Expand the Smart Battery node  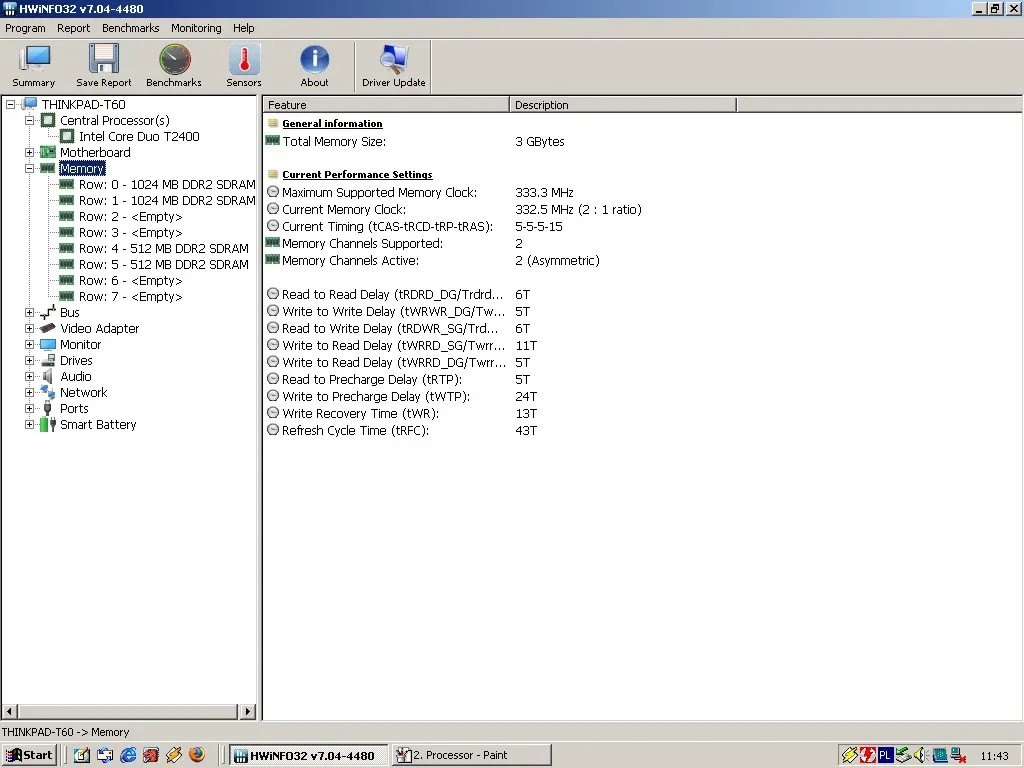29,424
